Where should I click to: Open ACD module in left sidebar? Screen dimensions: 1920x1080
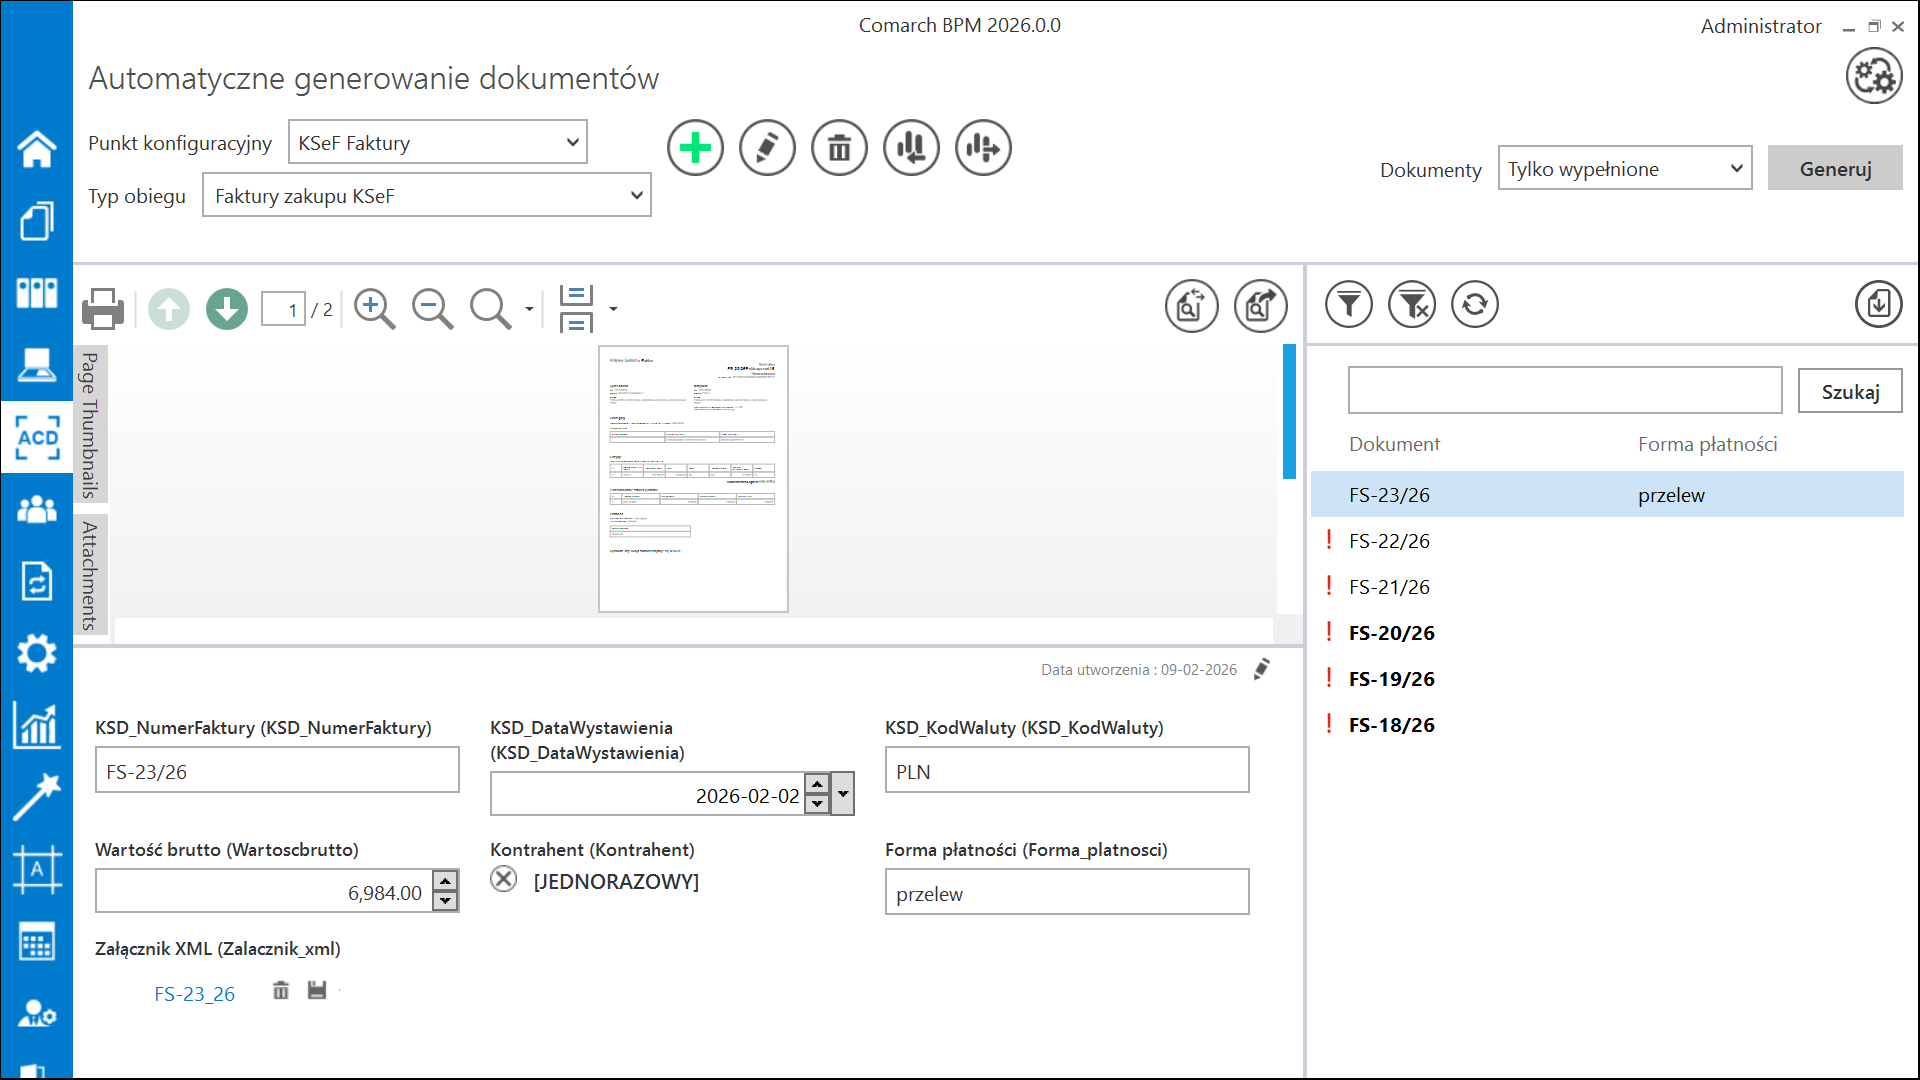click(37, 437)
